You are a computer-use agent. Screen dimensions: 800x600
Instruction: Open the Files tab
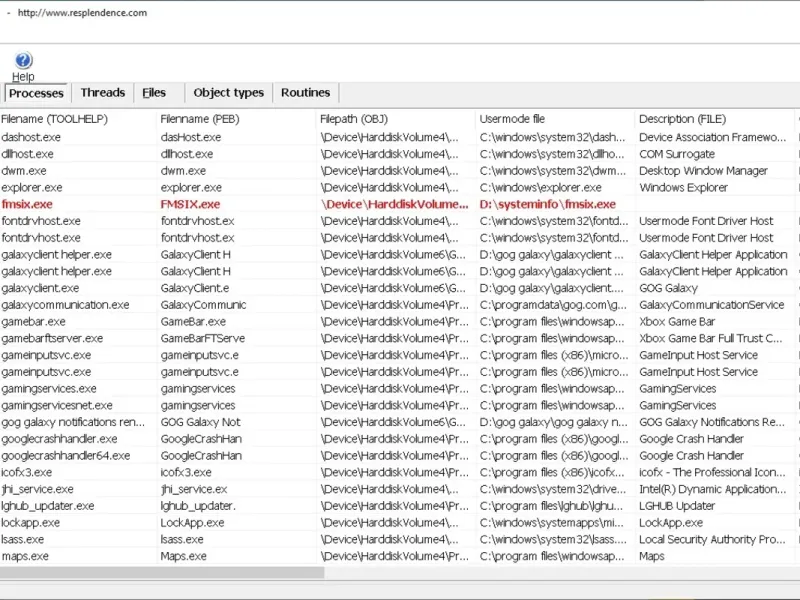(x=154, y=93)
